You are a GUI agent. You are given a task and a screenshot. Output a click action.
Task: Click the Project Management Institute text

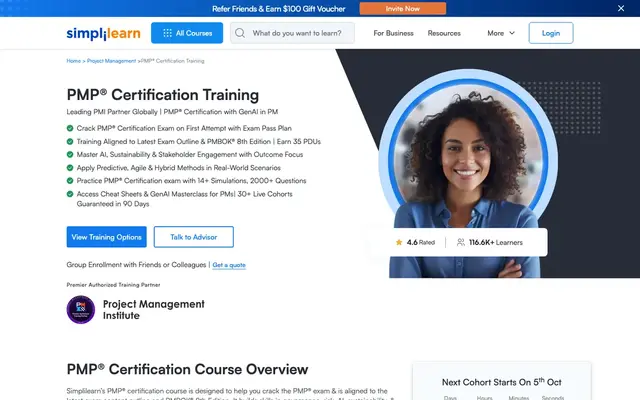(153, 310)
